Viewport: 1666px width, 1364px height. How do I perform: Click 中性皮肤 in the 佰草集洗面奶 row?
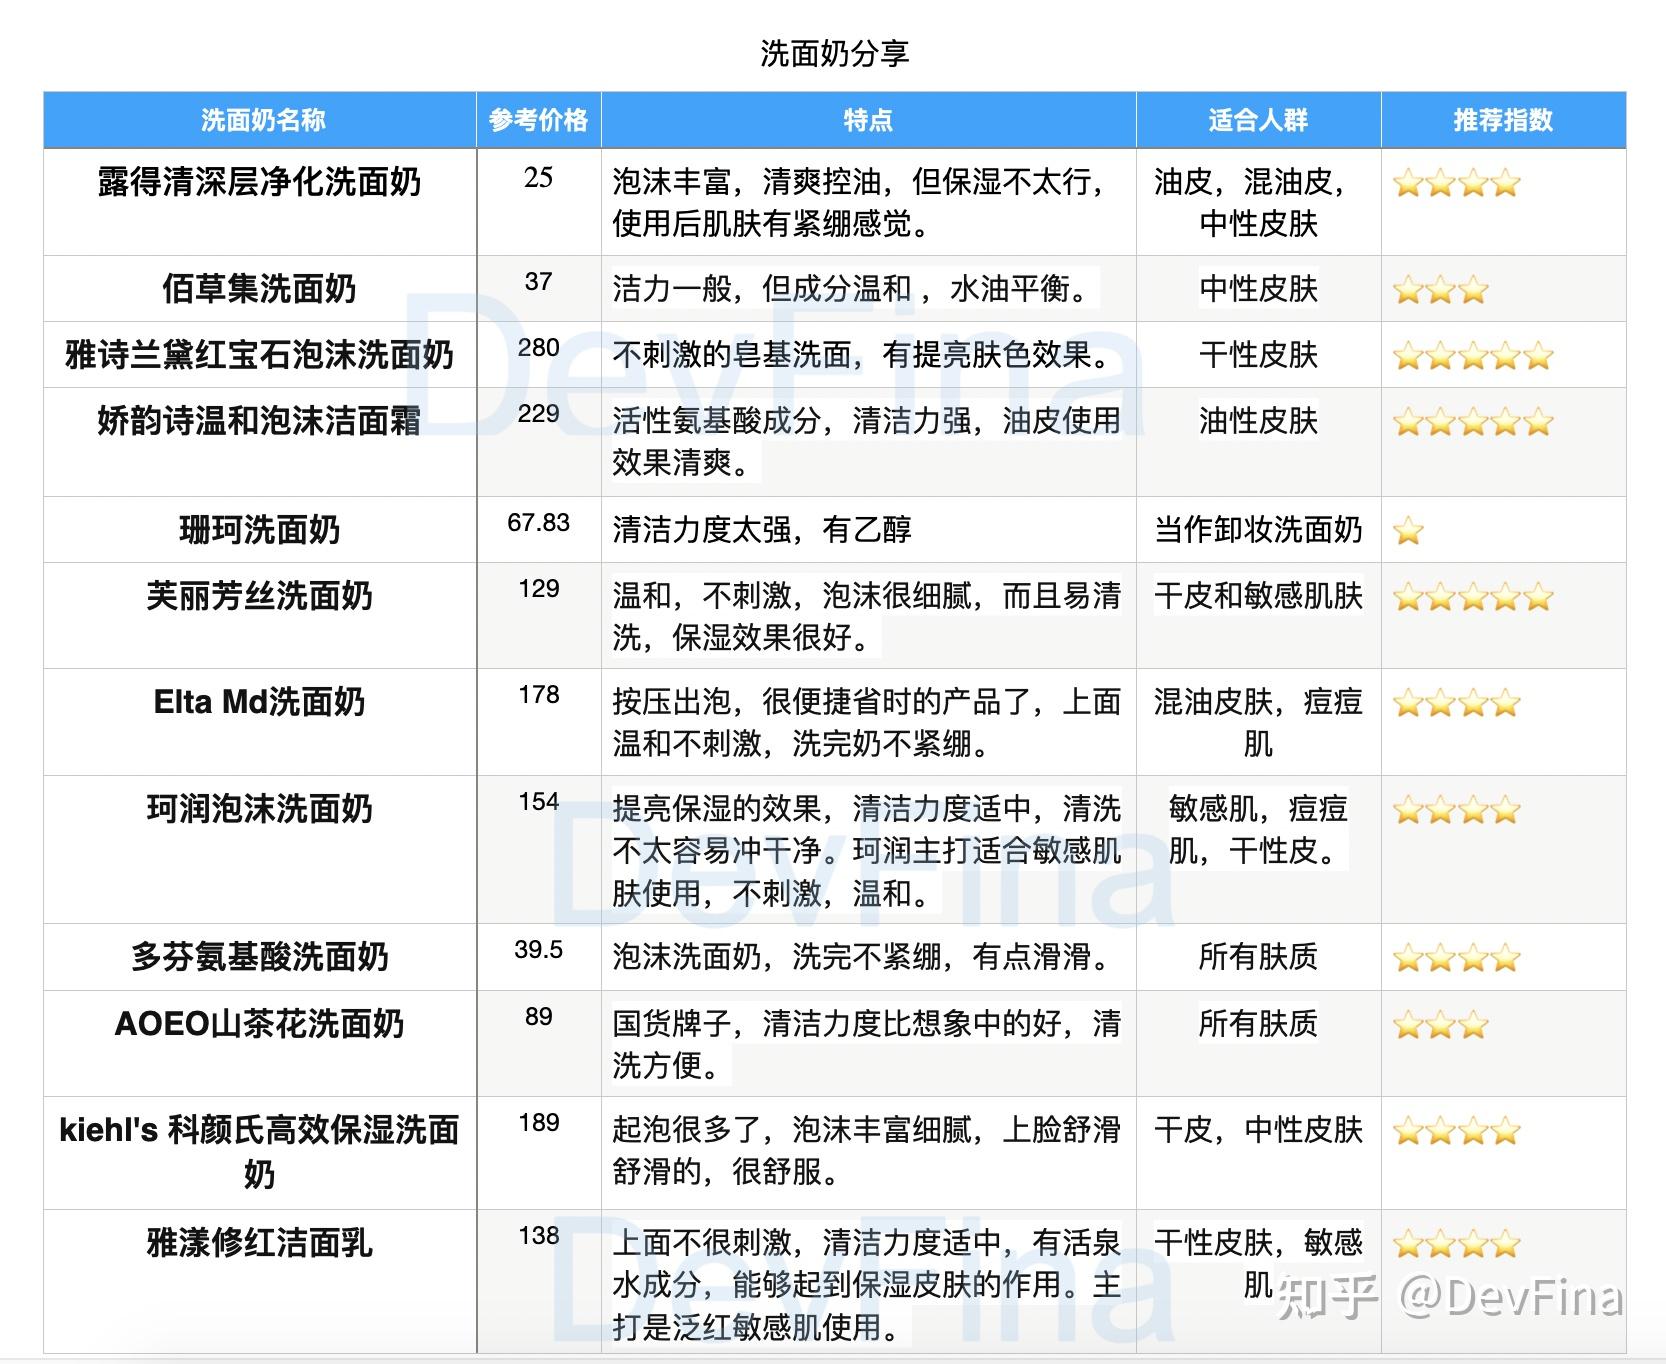pos(1258,289)
